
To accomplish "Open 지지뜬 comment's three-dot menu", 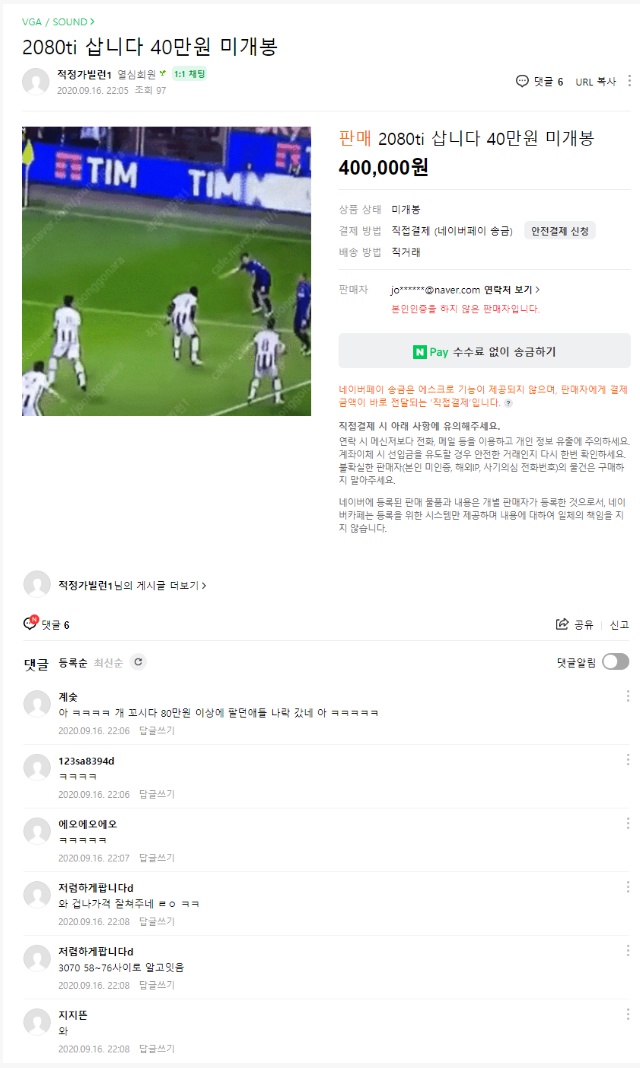I will pyautogui.click(x=628, y=1014).
